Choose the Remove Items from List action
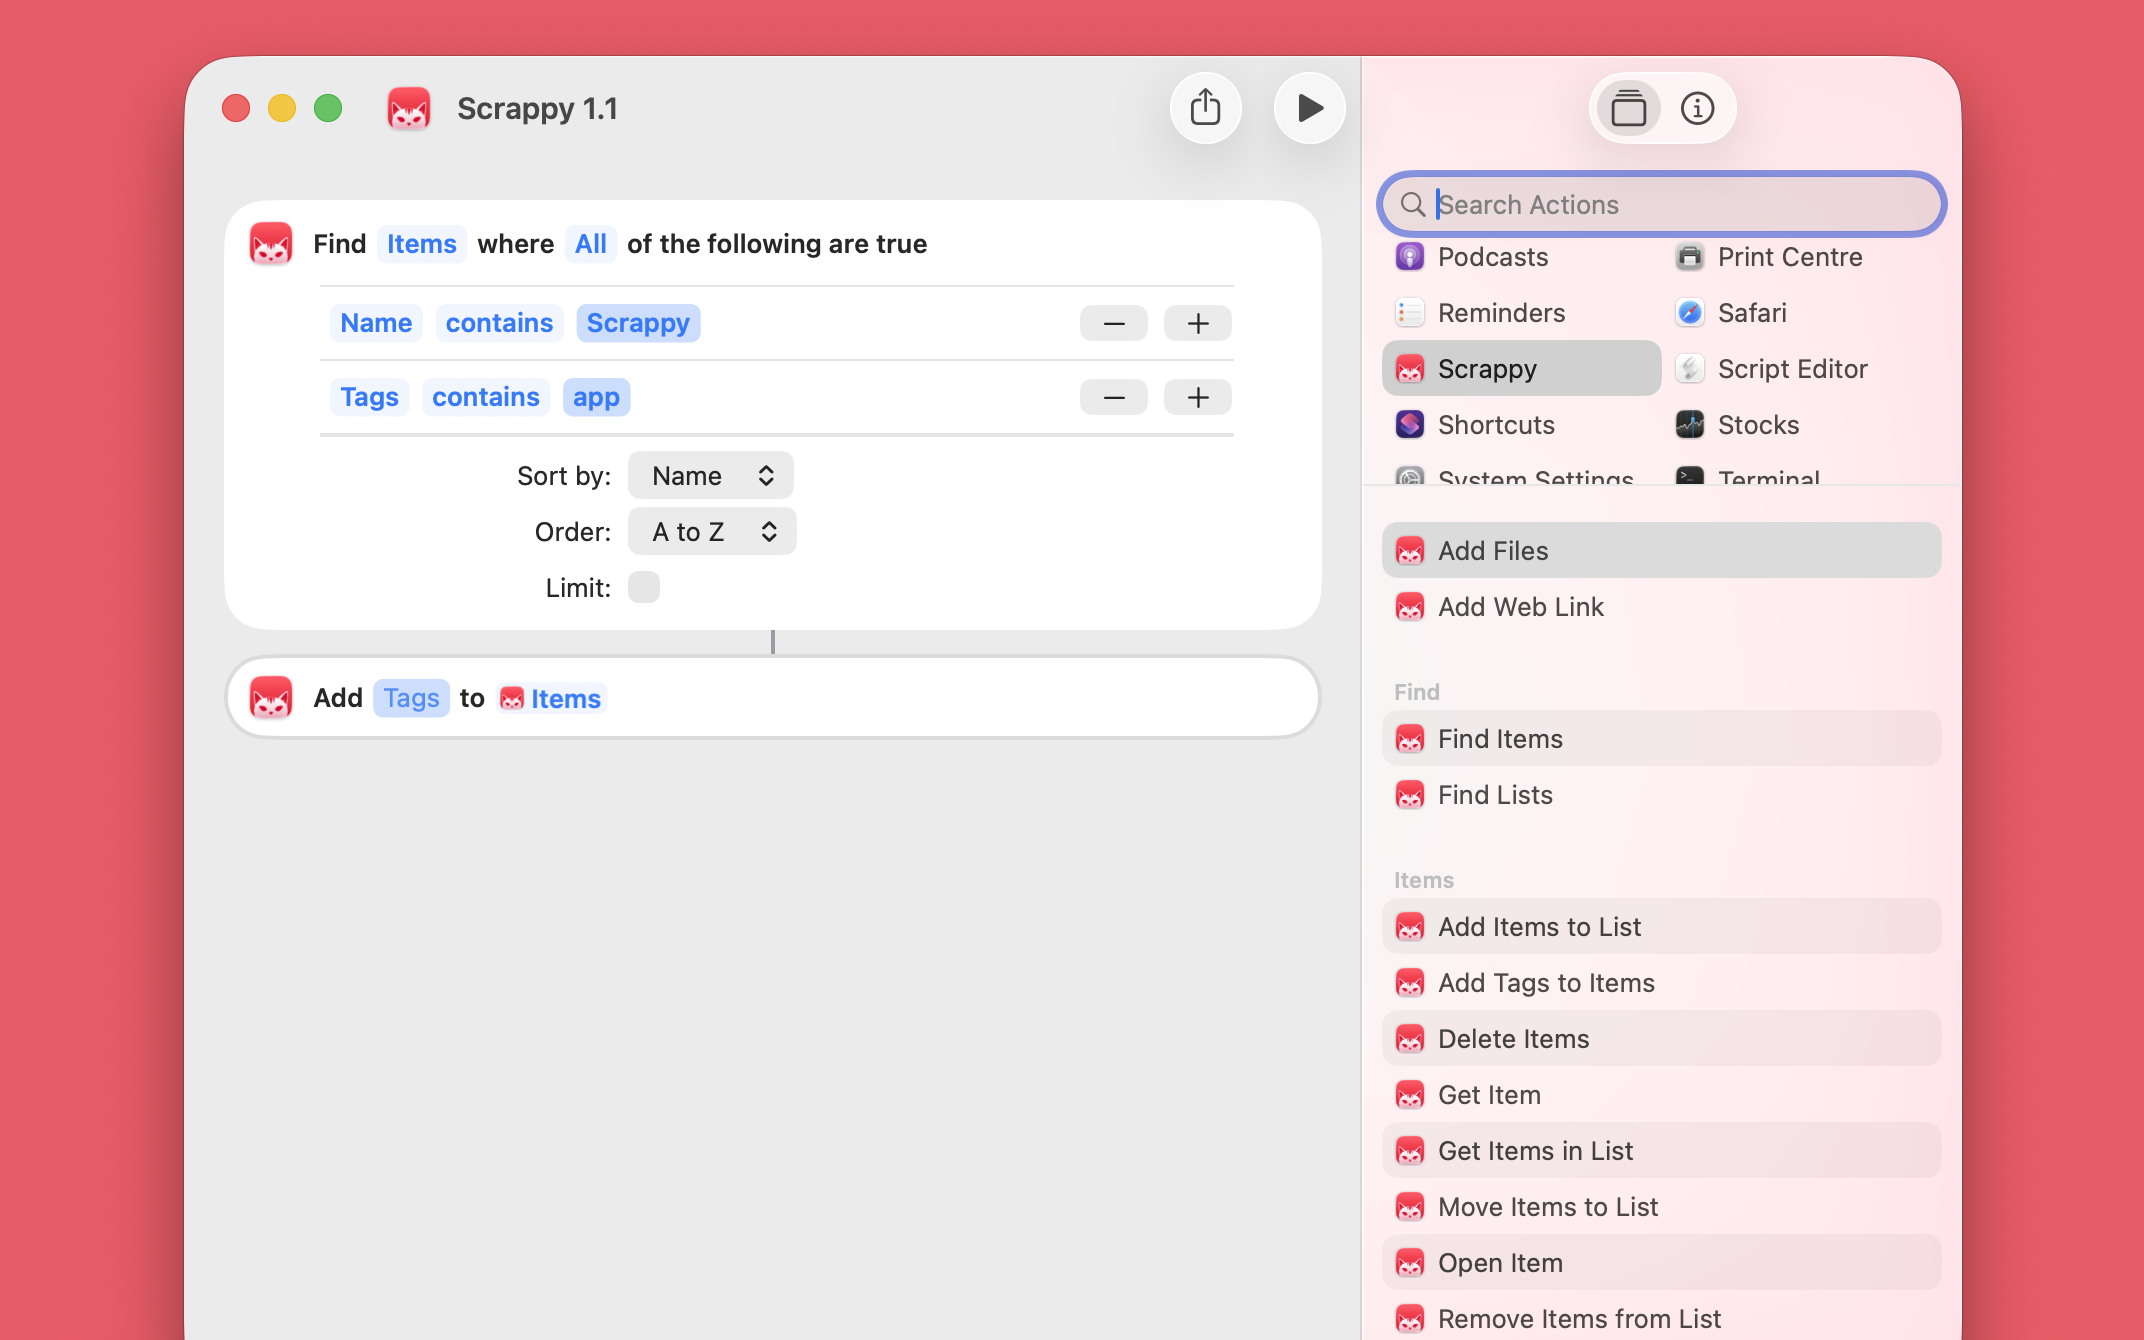This screenshot has width=2144, height=1340. [1662, 1316]
